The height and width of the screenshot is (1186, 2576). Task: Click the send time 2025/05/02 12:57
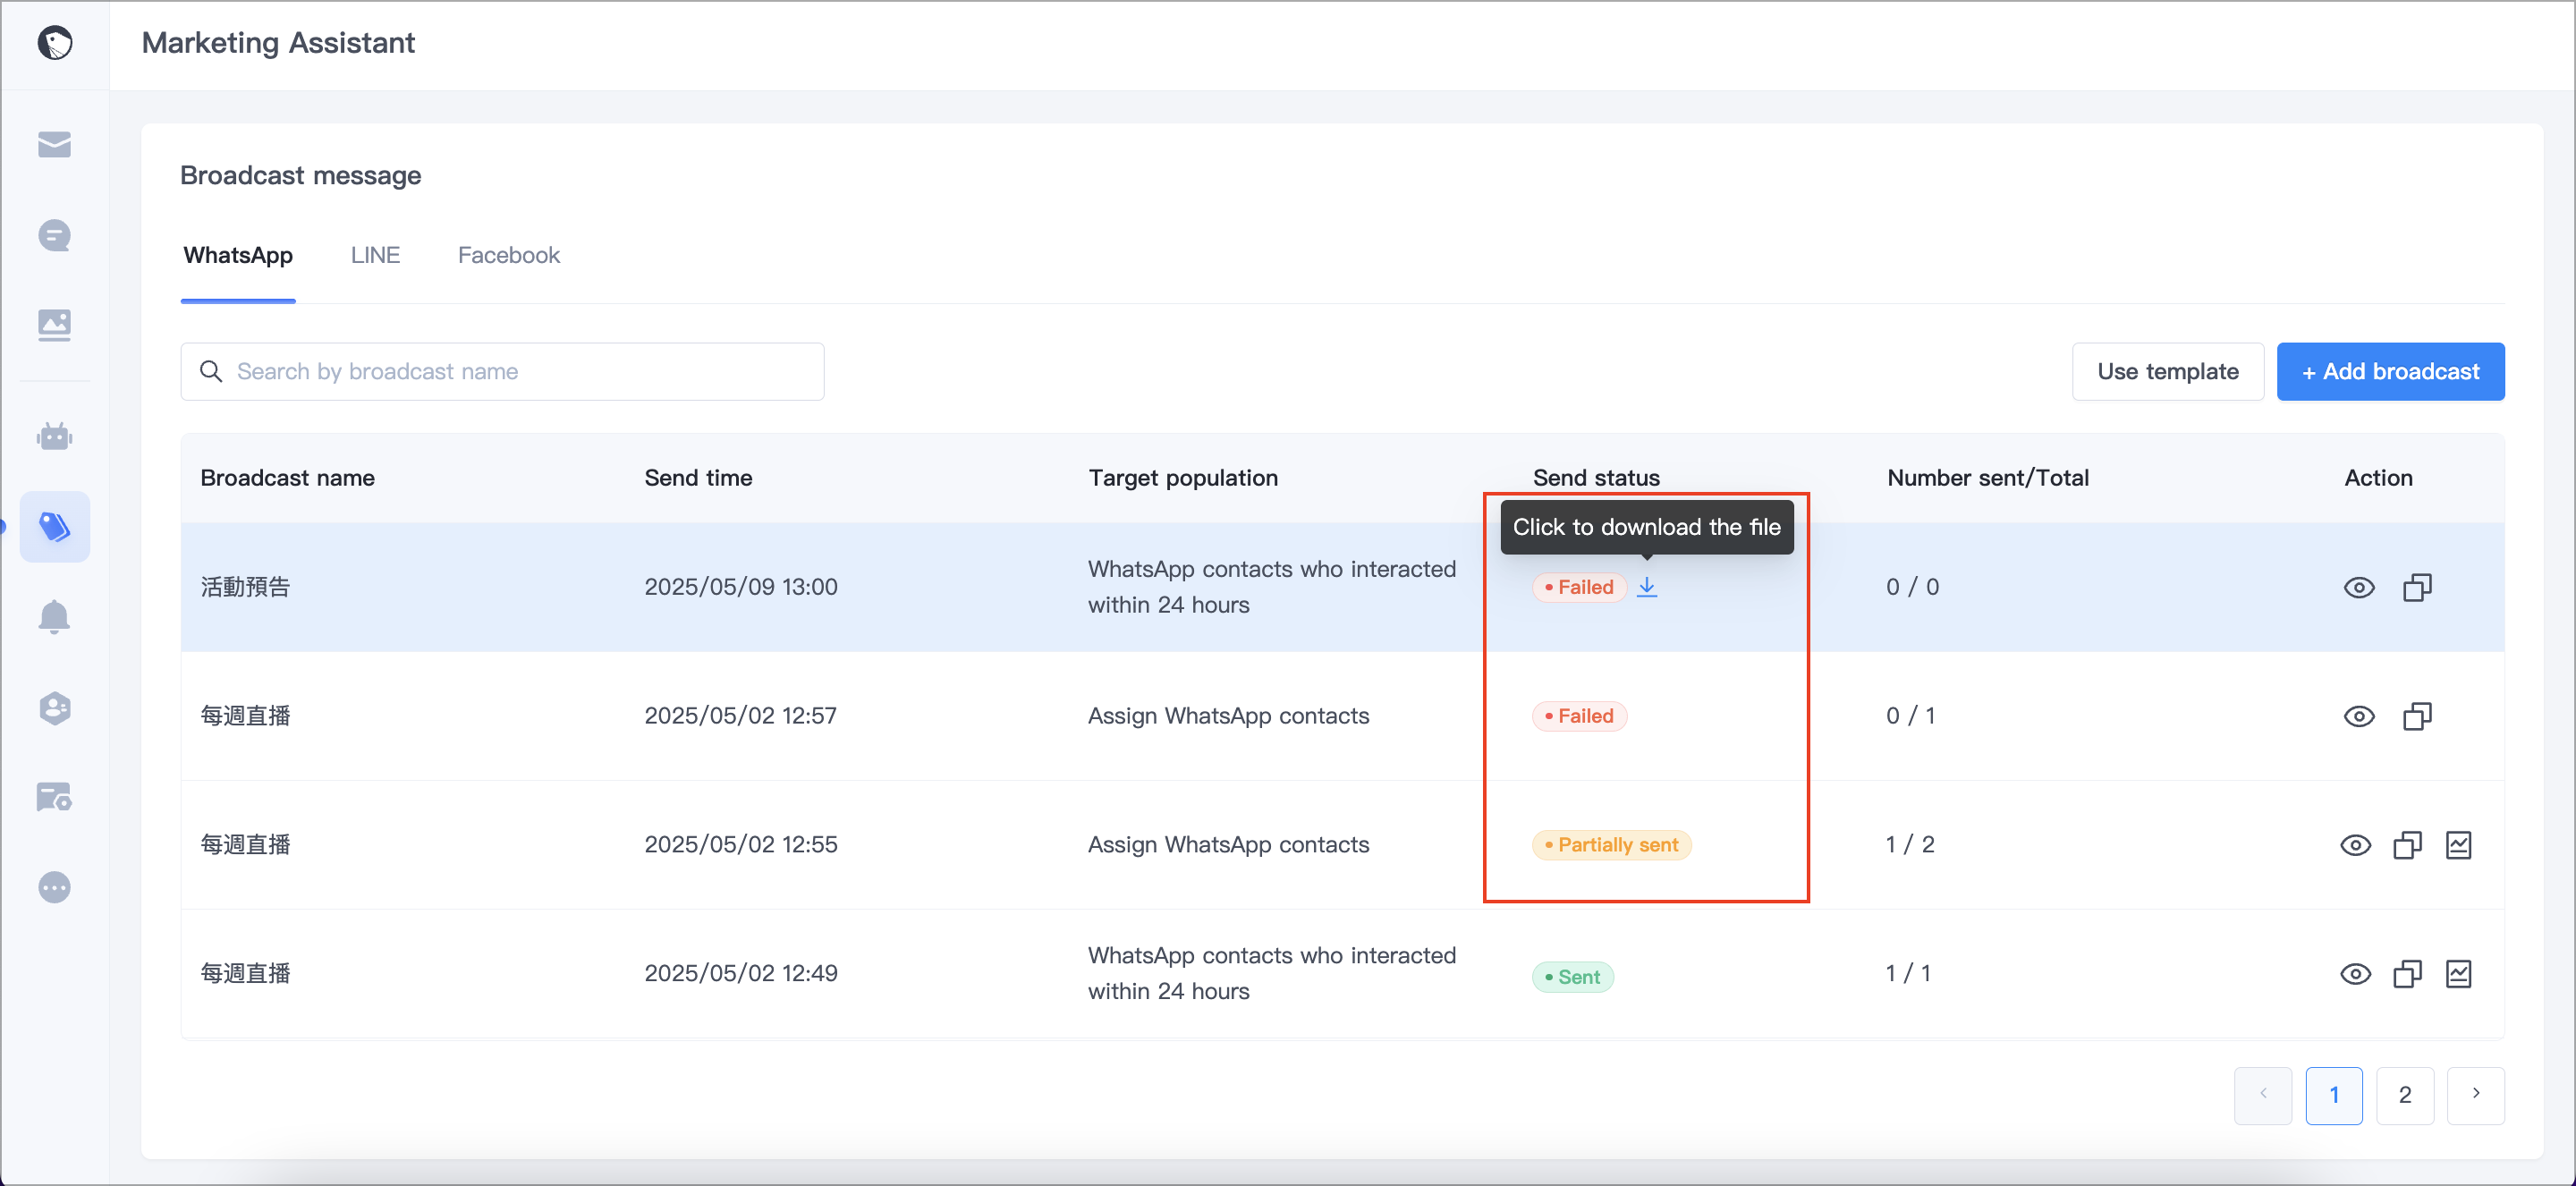(741, 716)
